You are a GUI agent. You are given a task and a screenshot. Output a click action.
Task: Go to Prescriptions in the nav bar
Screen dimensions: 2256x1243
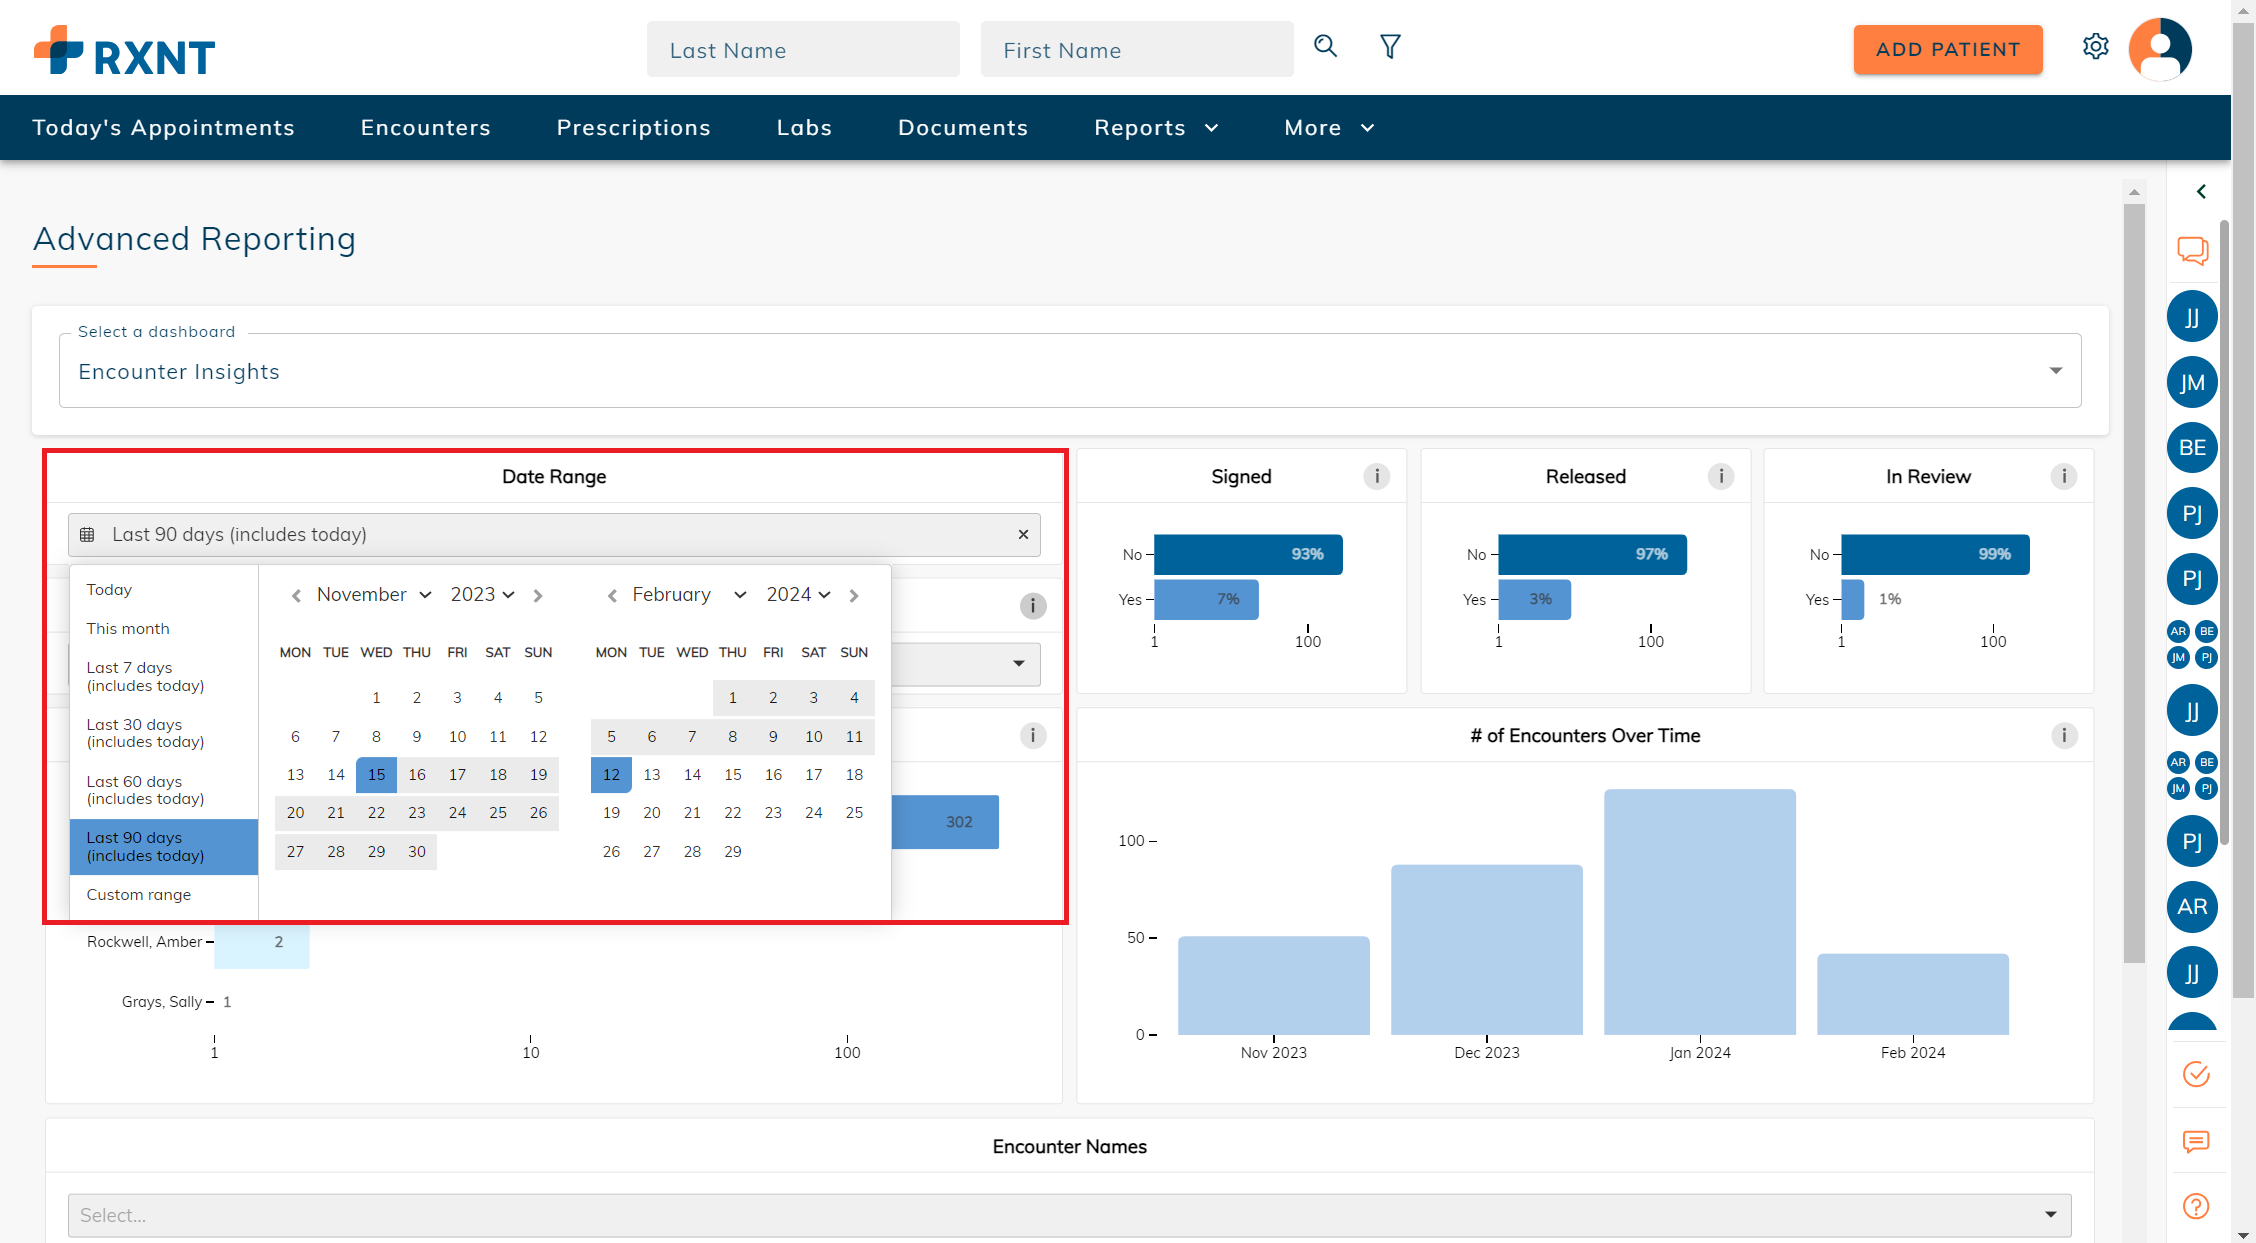pos(633,127)
